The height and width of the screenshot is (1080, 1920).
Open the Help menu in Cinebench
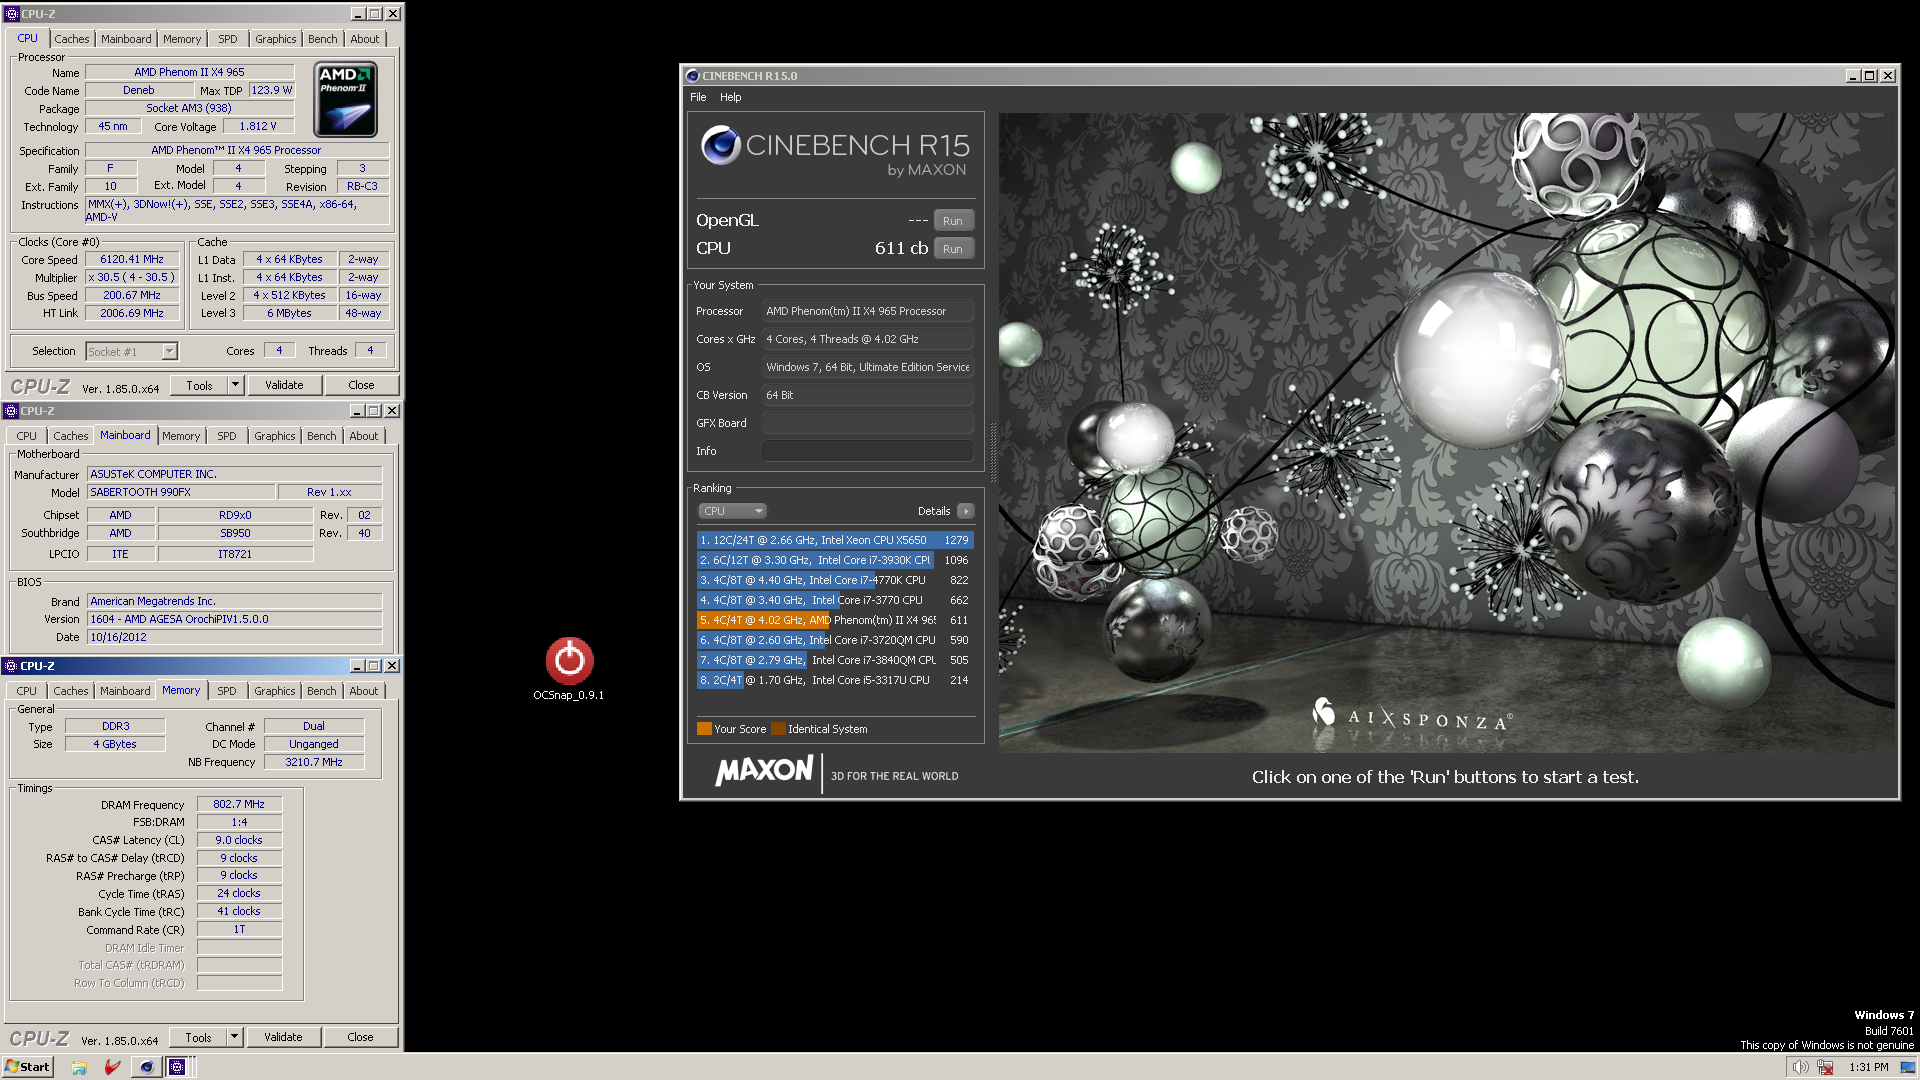coord(731,97)
